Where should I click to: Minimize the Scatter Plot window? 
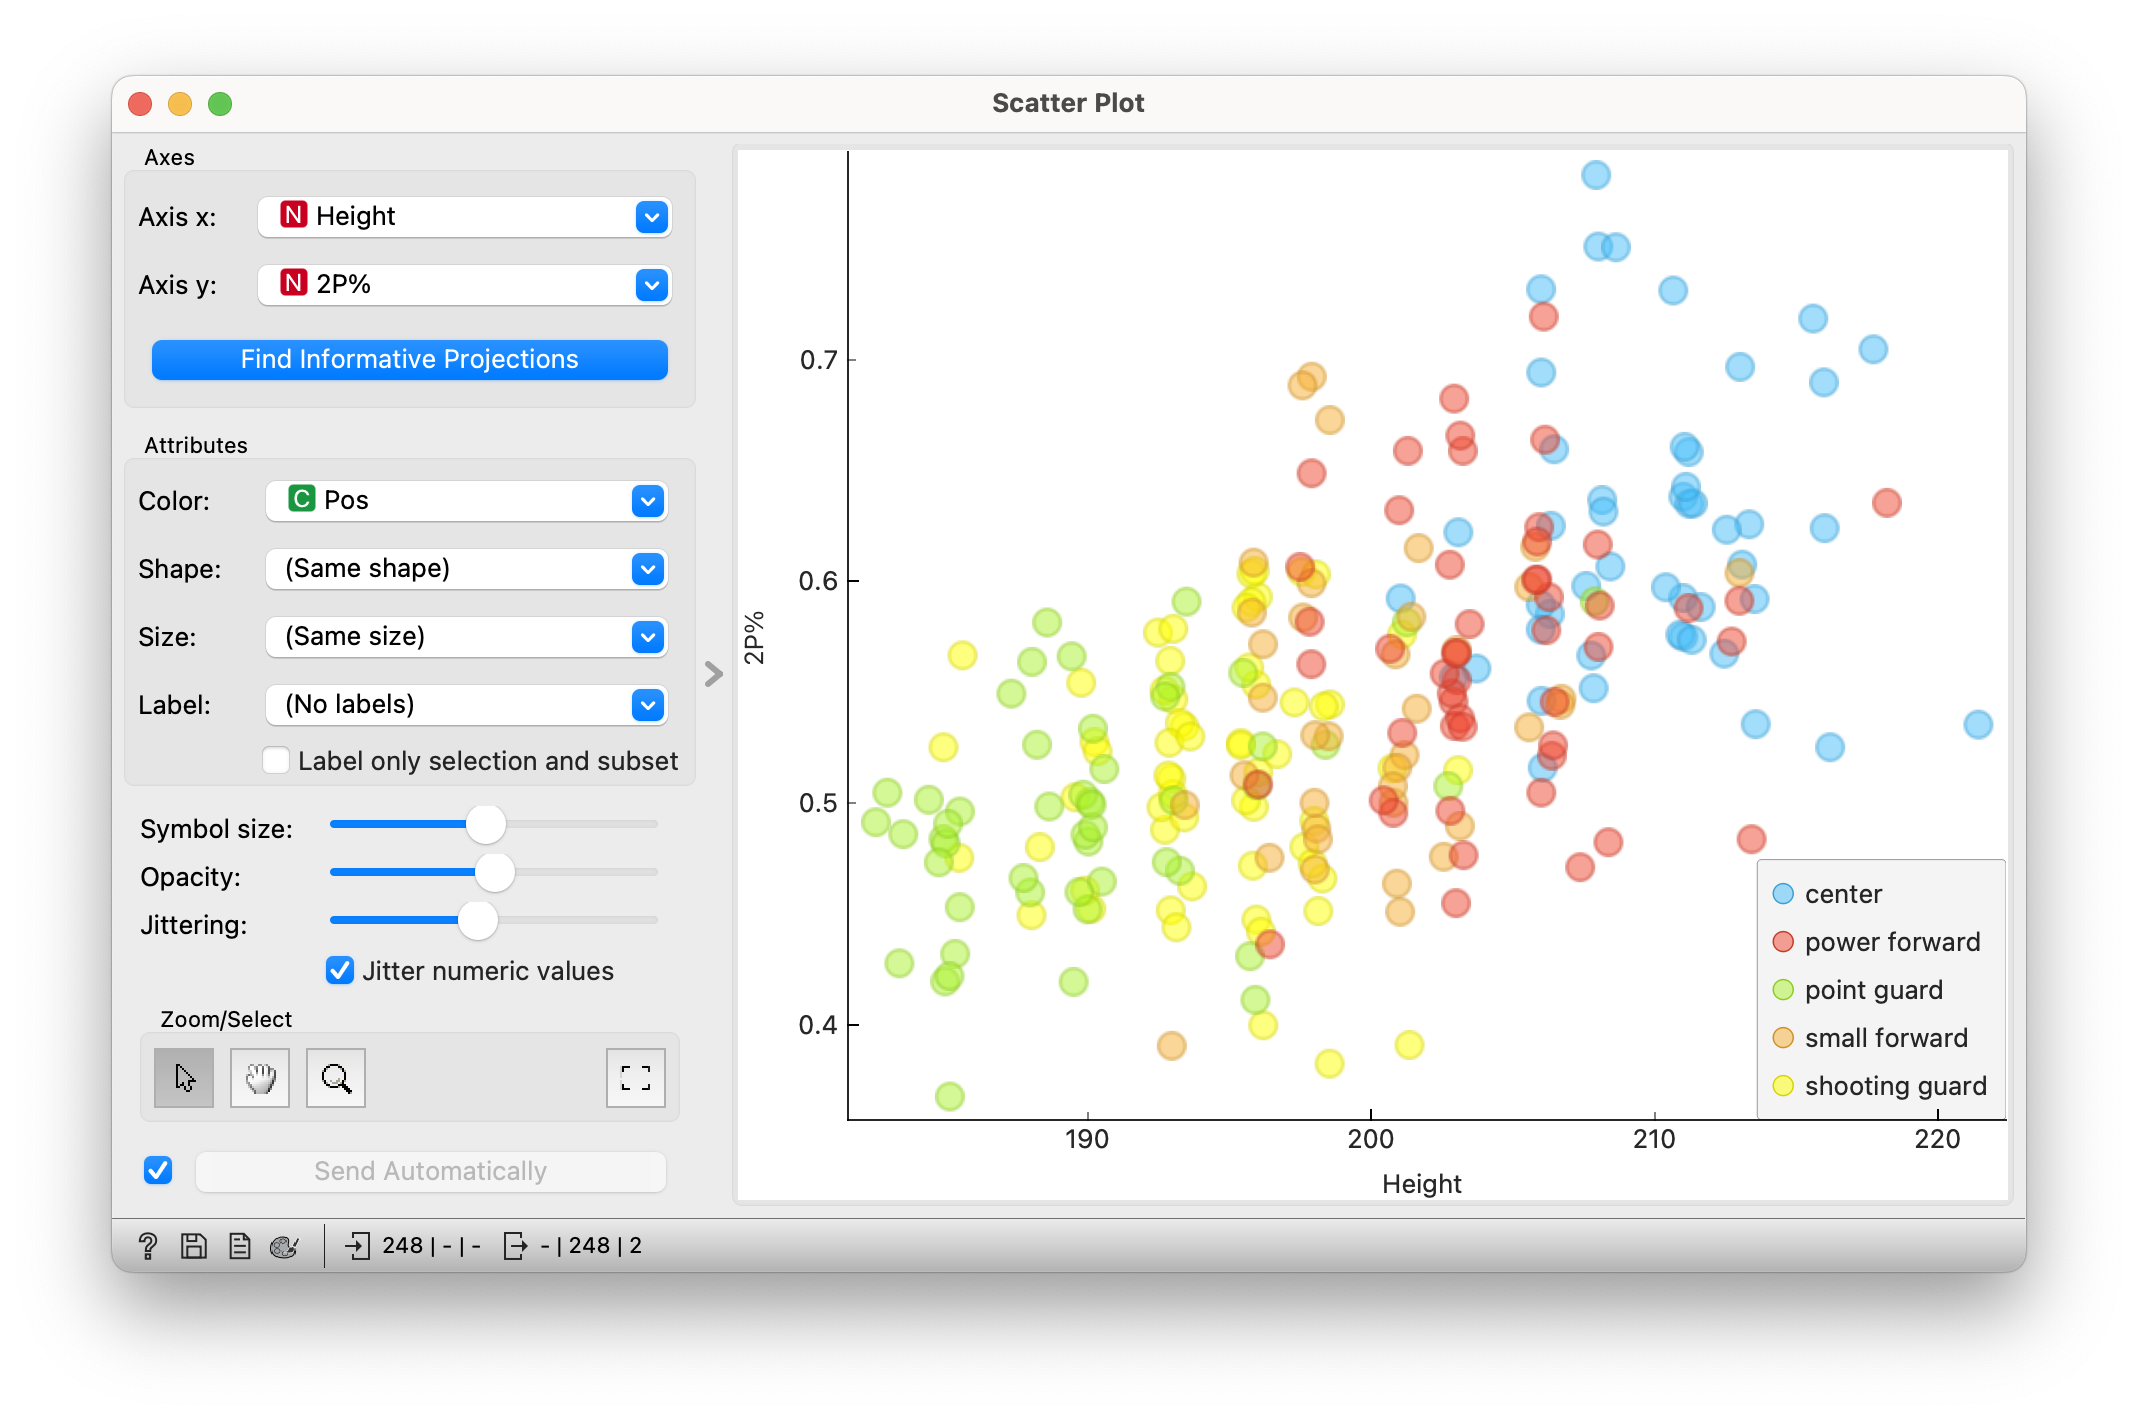pyautogui.click(x=180, y=103)
